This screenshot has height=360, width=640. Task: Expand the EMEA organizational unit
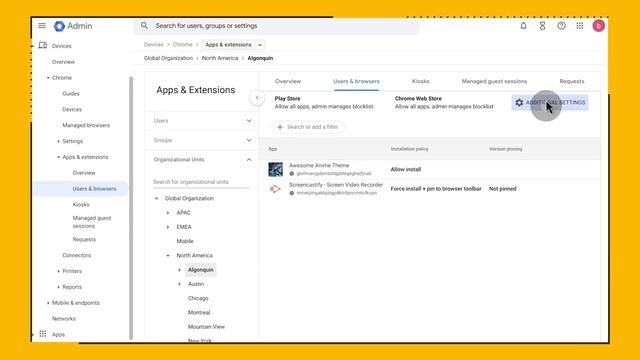[168, 227]
